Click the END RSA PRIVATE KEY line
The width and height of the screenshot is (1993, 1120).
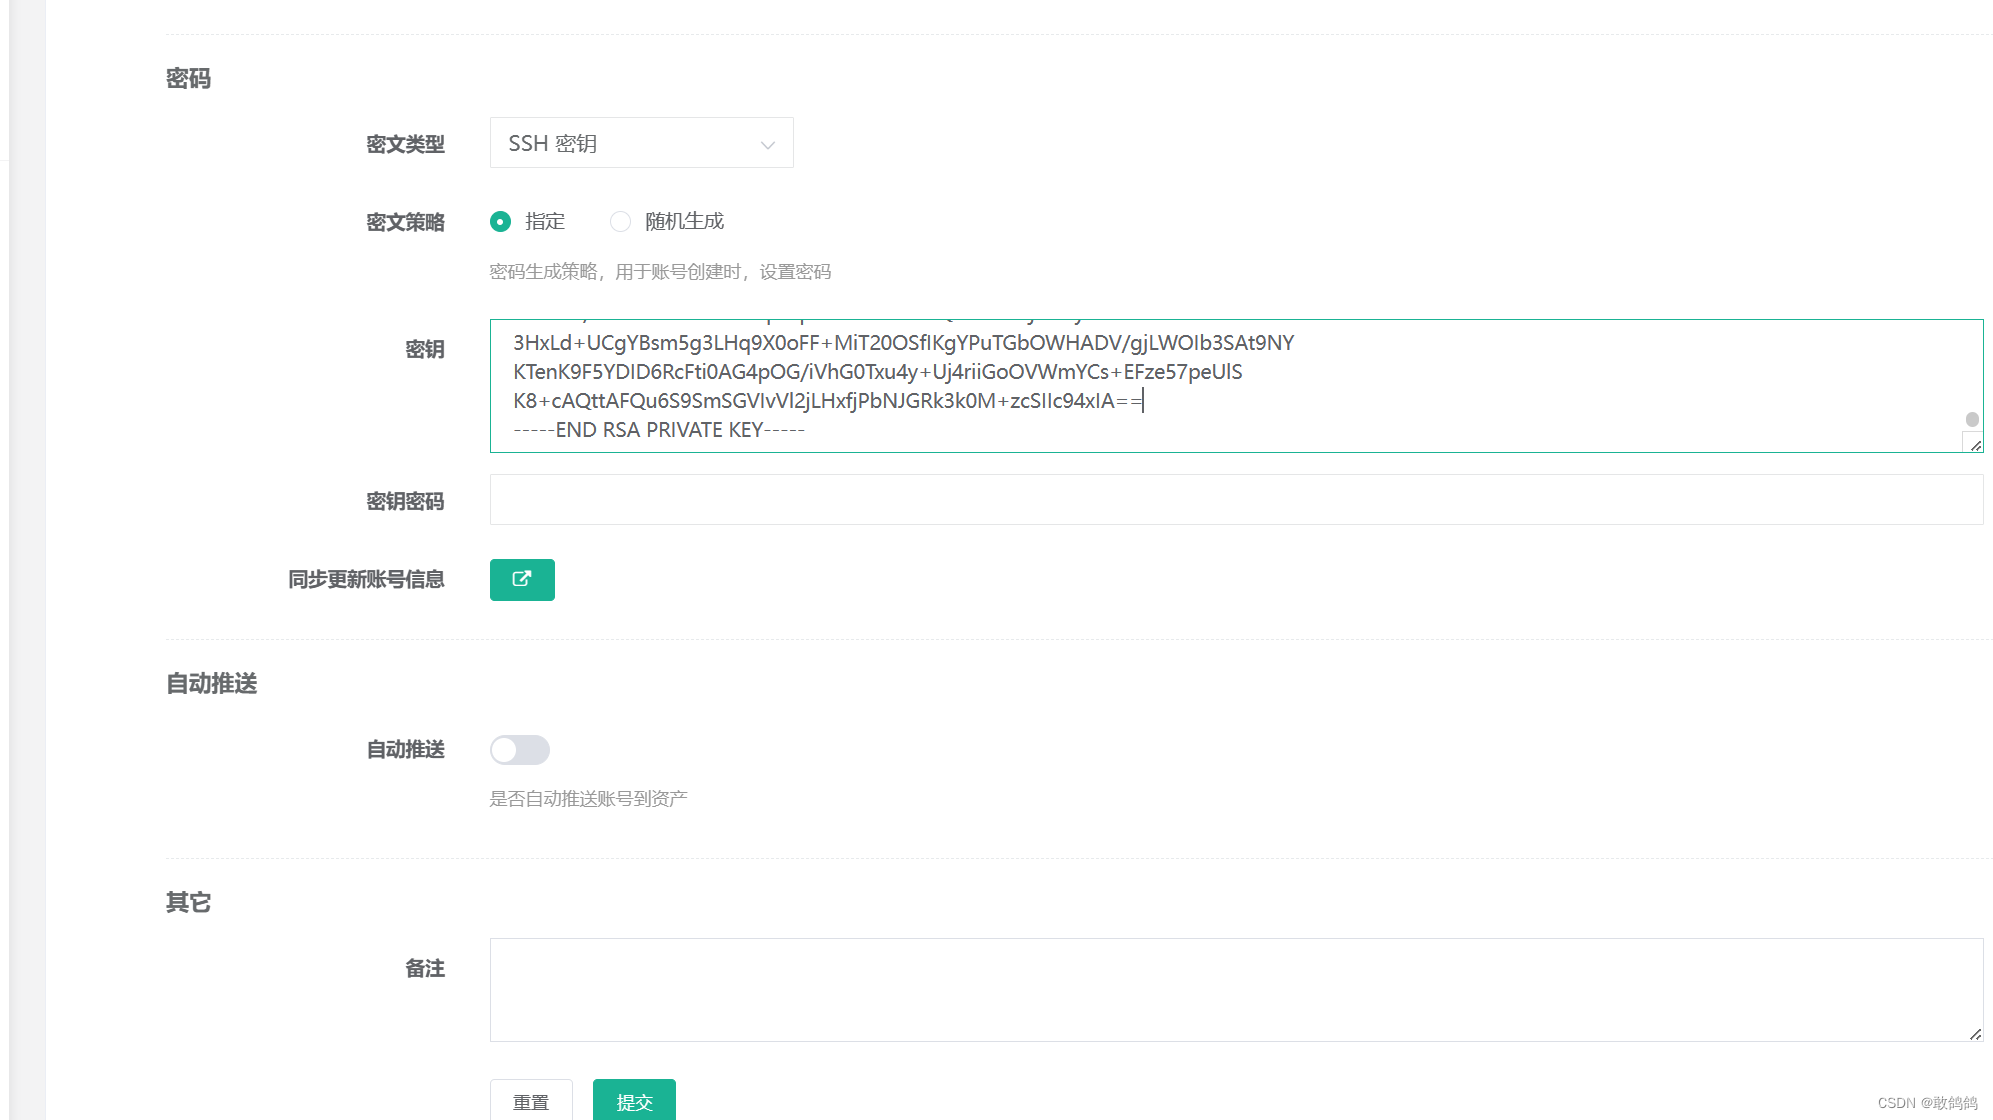(x=659, y=430)
